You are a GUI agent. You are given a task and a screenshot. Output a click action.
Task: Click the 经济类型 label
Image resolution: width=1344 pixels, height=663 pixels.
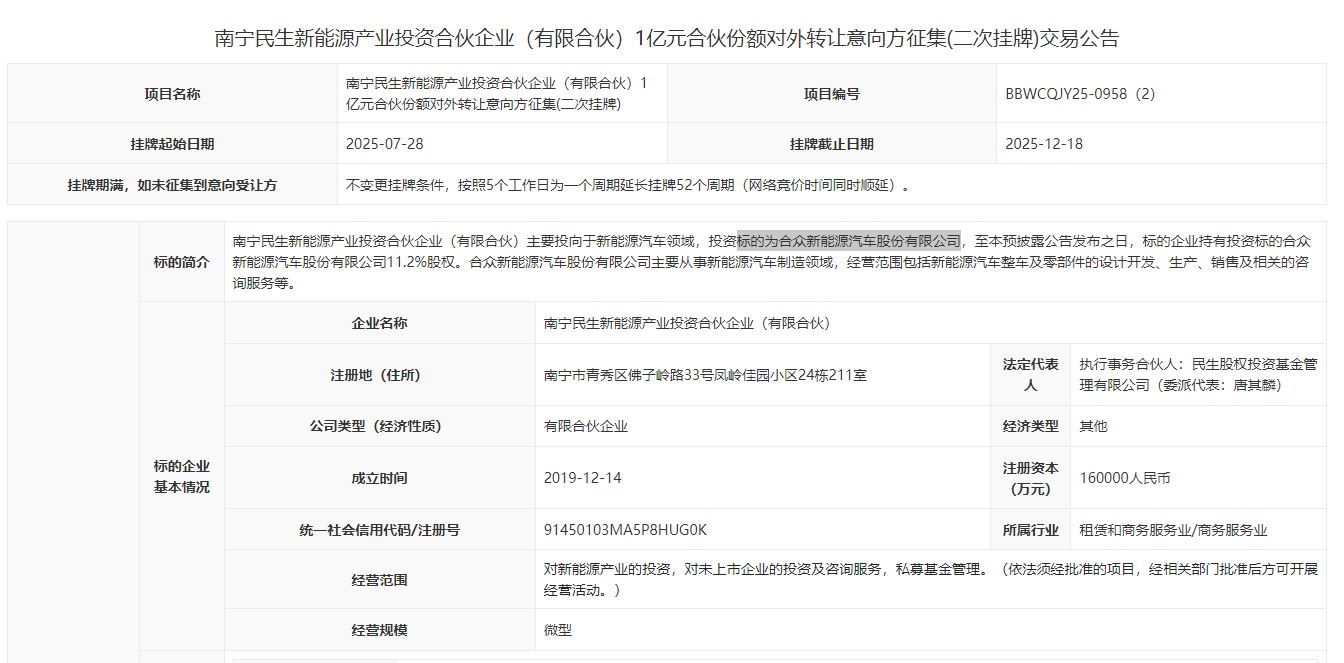[x=1031, y=426]
